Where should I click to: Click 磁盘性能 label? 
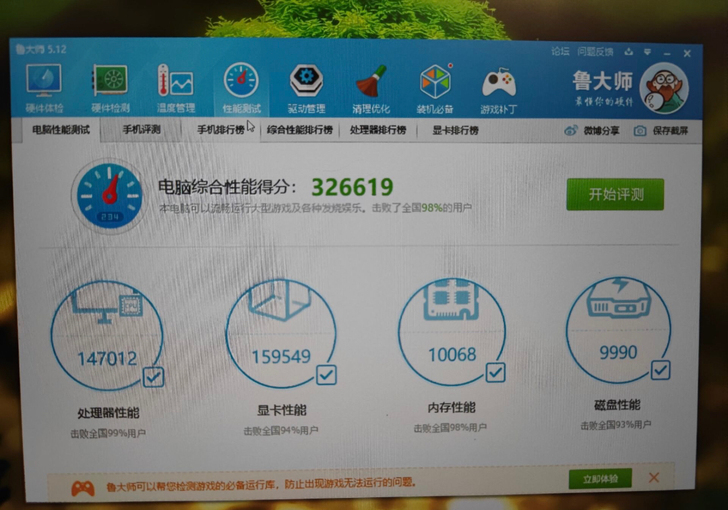[x=617, y=405]
